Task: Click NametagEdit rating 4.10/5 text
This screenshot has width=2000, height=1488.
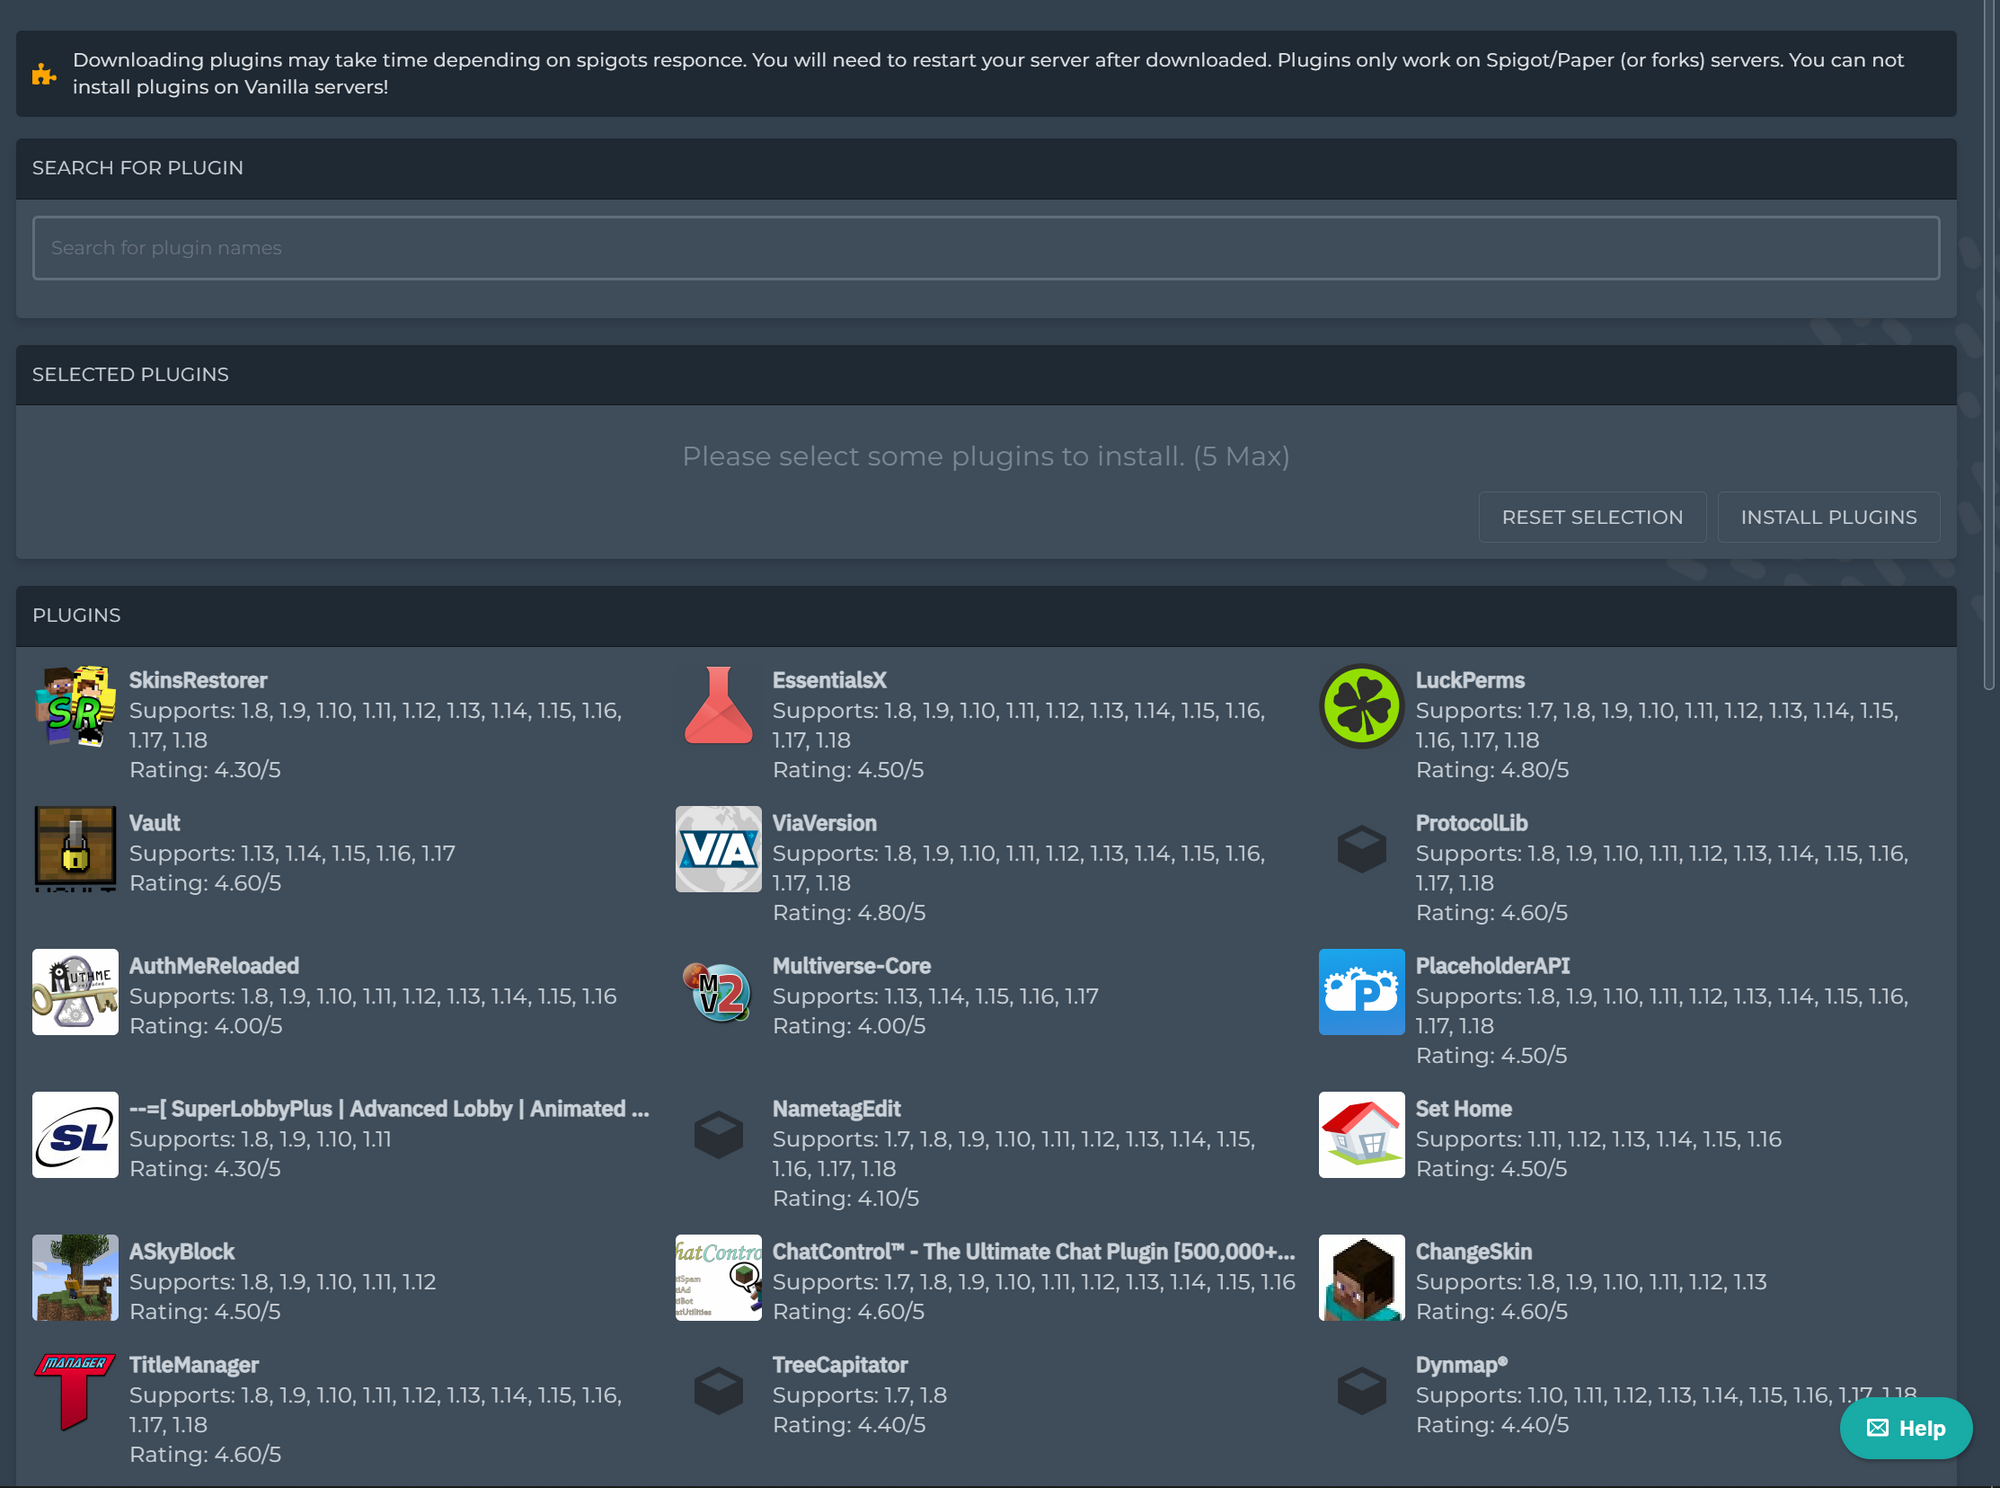Action: 845,1199
